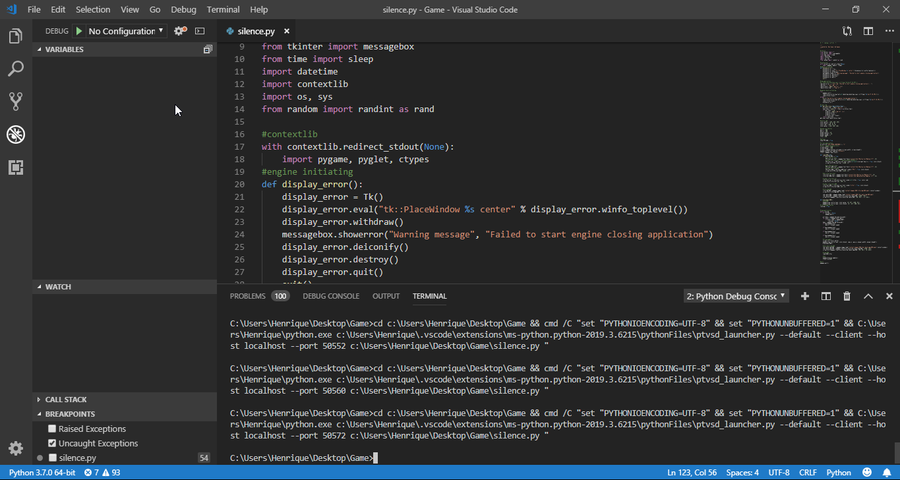
Task: Open the debug configuration dropdown
Action: [x=126, y=31]
